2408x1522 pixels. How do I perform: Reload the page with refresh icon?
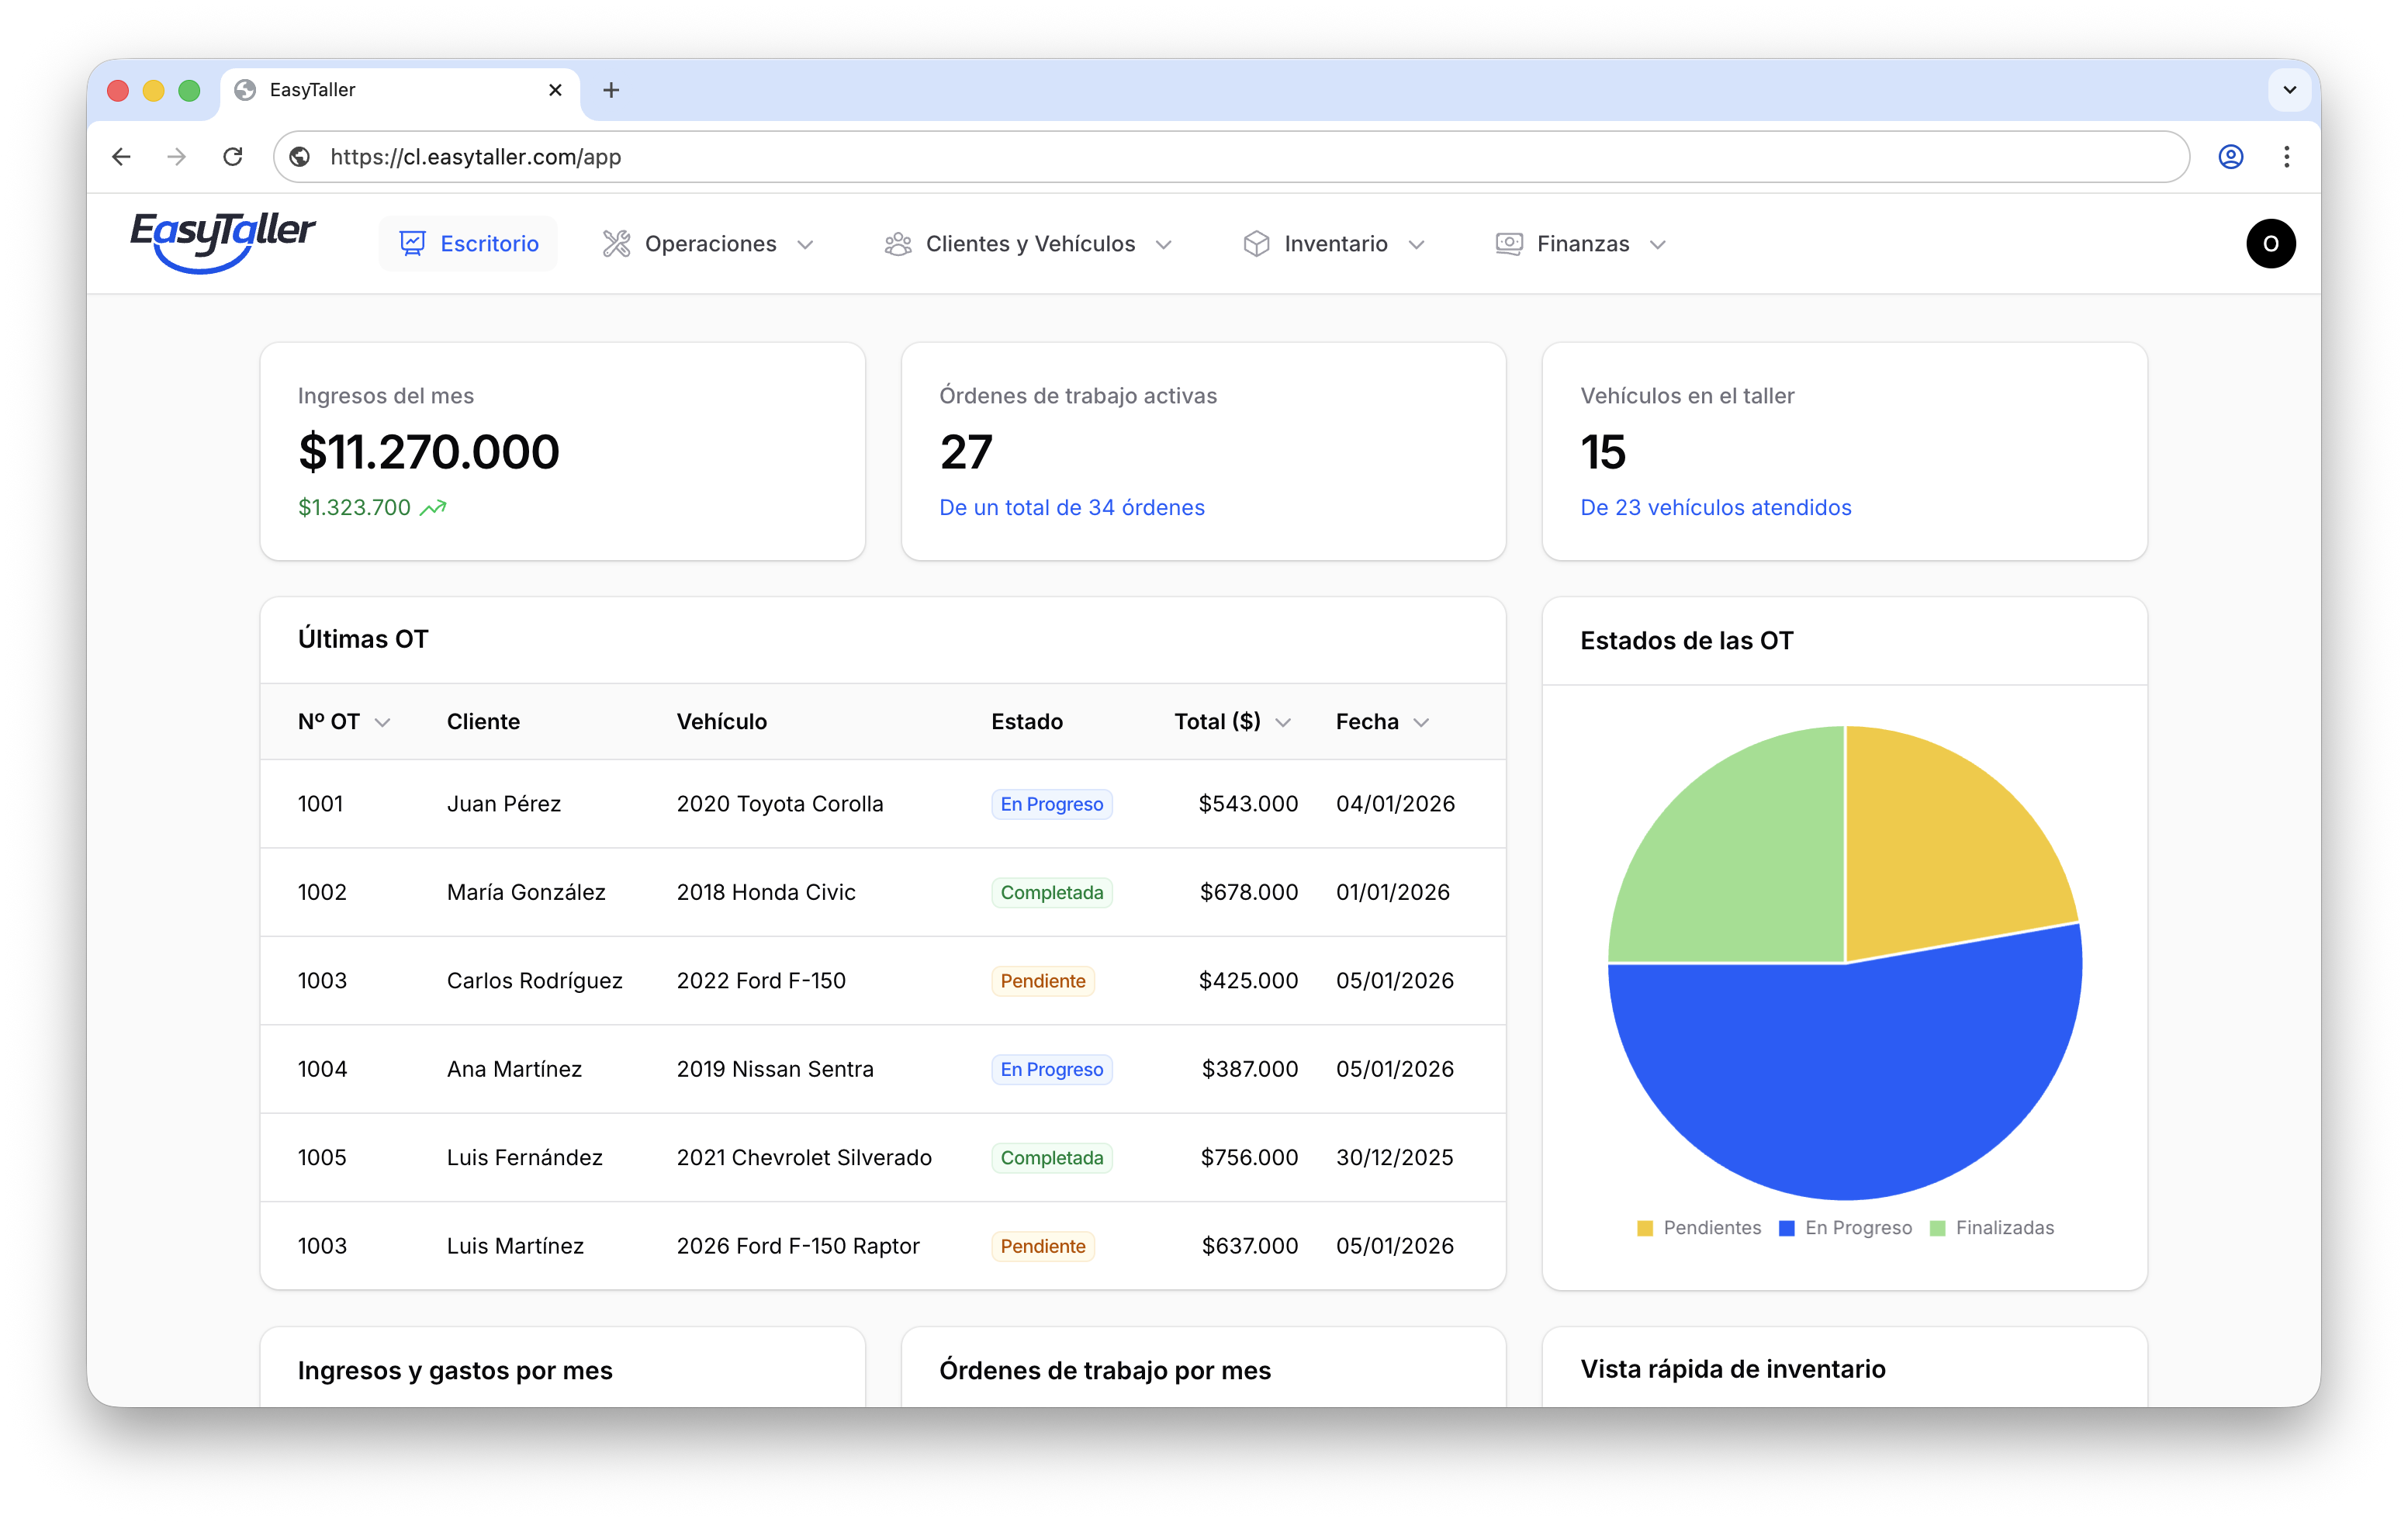(x=233, y=156)
